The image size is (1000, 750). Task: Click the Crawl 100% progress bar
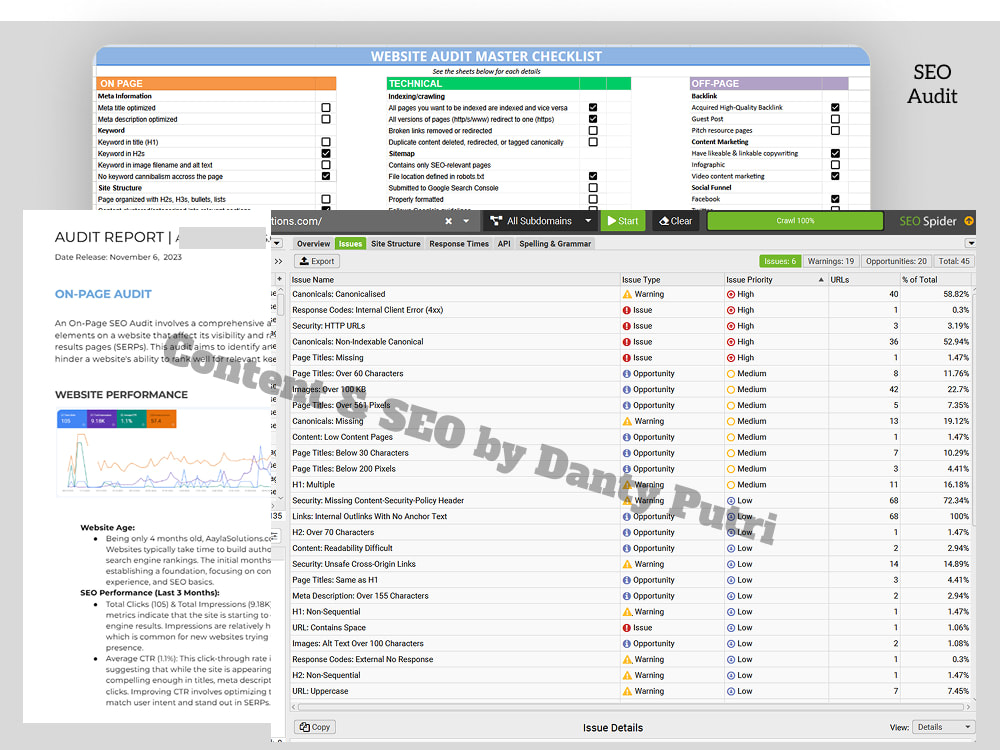coord(795,221)
